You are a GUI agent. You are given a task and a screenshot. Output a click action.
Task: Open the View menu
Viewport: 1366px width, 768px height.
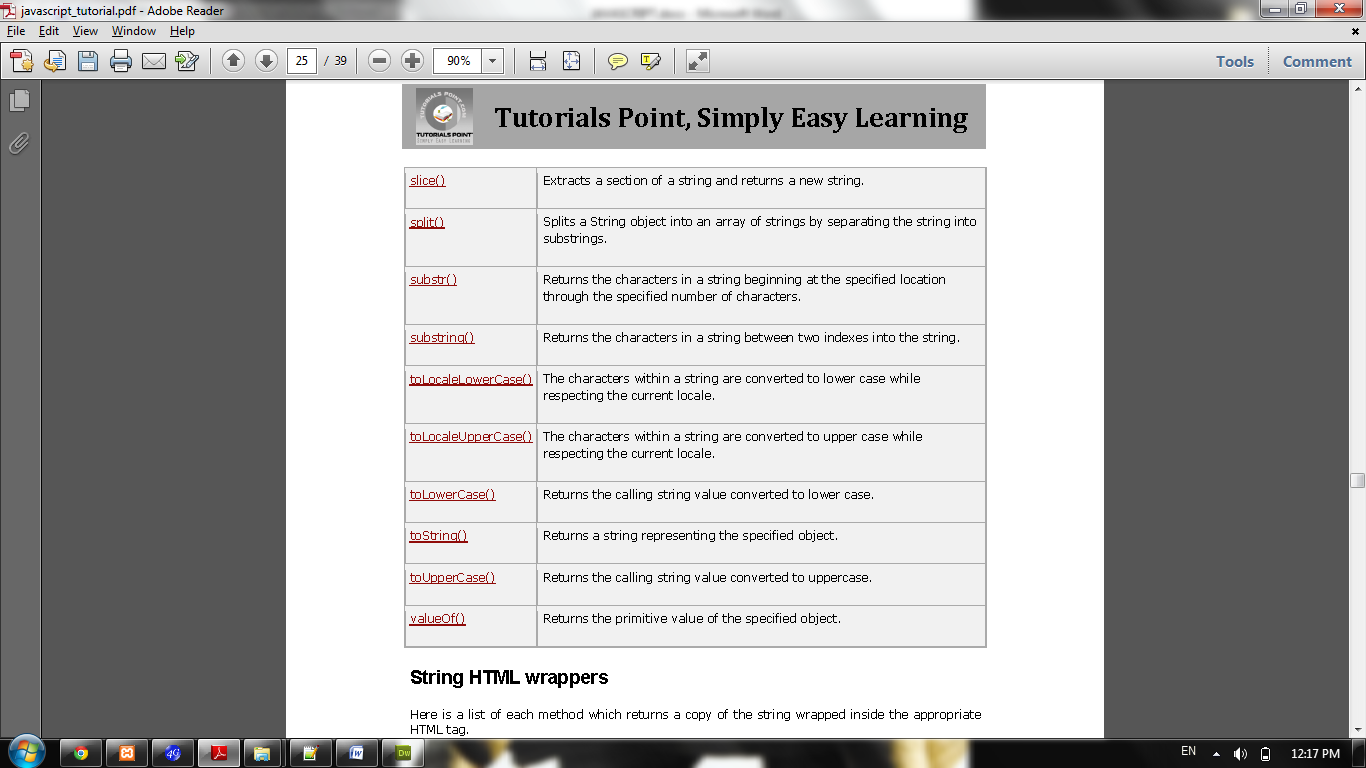click(85, 31)
